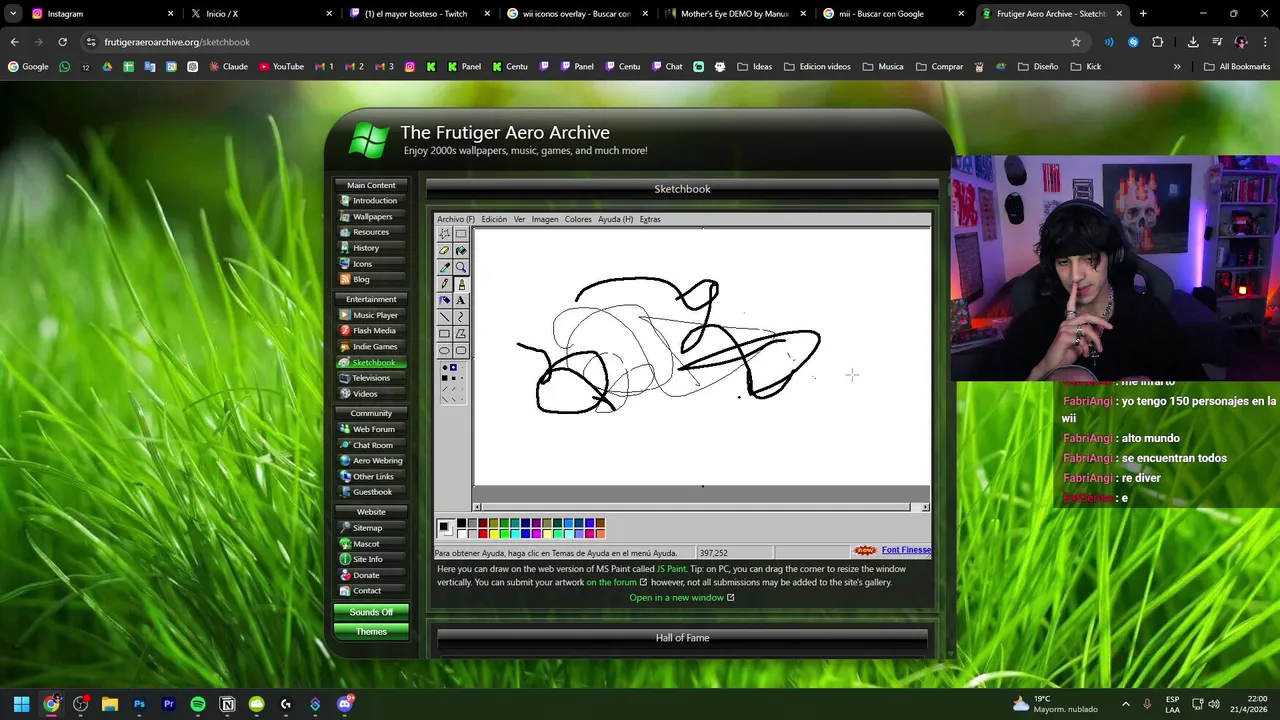
Task: Select the Polygon shape tool
Action: coord(461,333)
